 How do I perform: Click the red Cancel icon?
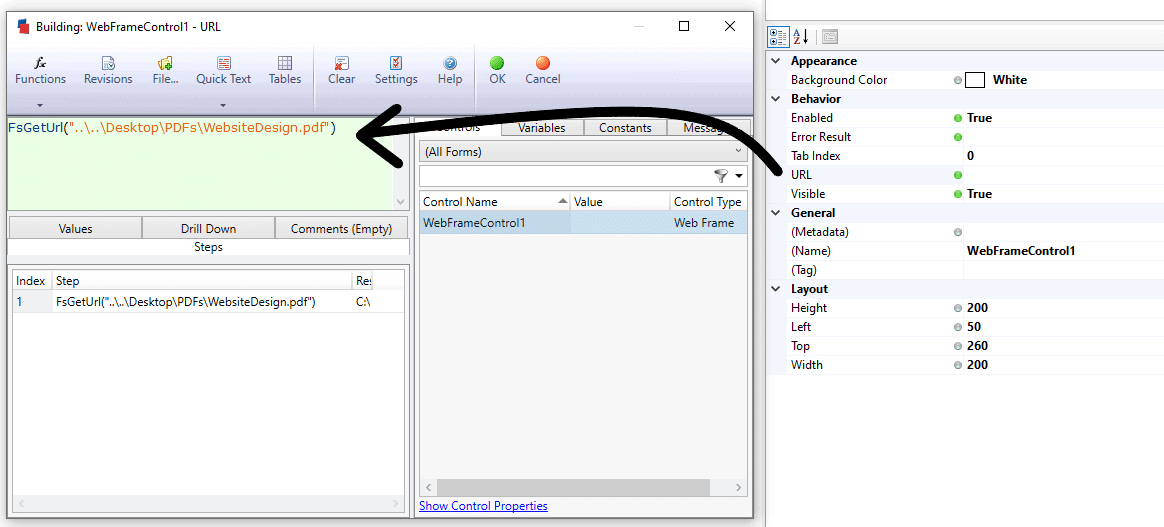click(x=543, y=63)
